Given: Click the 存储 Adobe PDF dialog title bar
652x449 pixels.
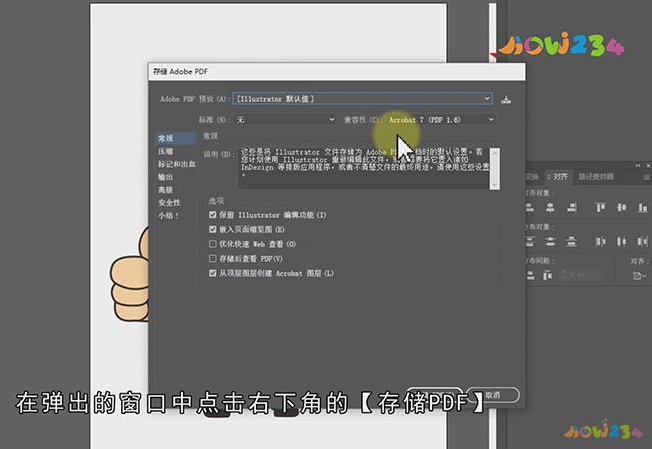Looking at the screenshot, I should [x=337, y=72].
